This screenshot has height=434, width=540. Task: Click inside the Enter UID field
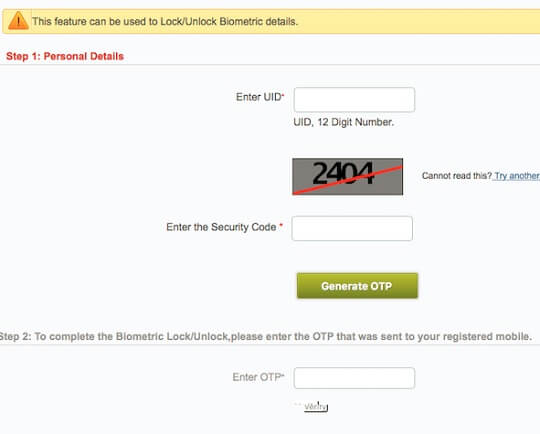[x=354, y=100]
